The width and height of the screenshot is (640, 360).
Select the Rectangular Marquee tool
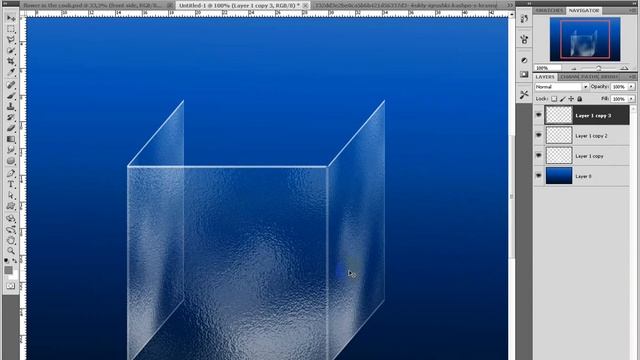point(11,29)
